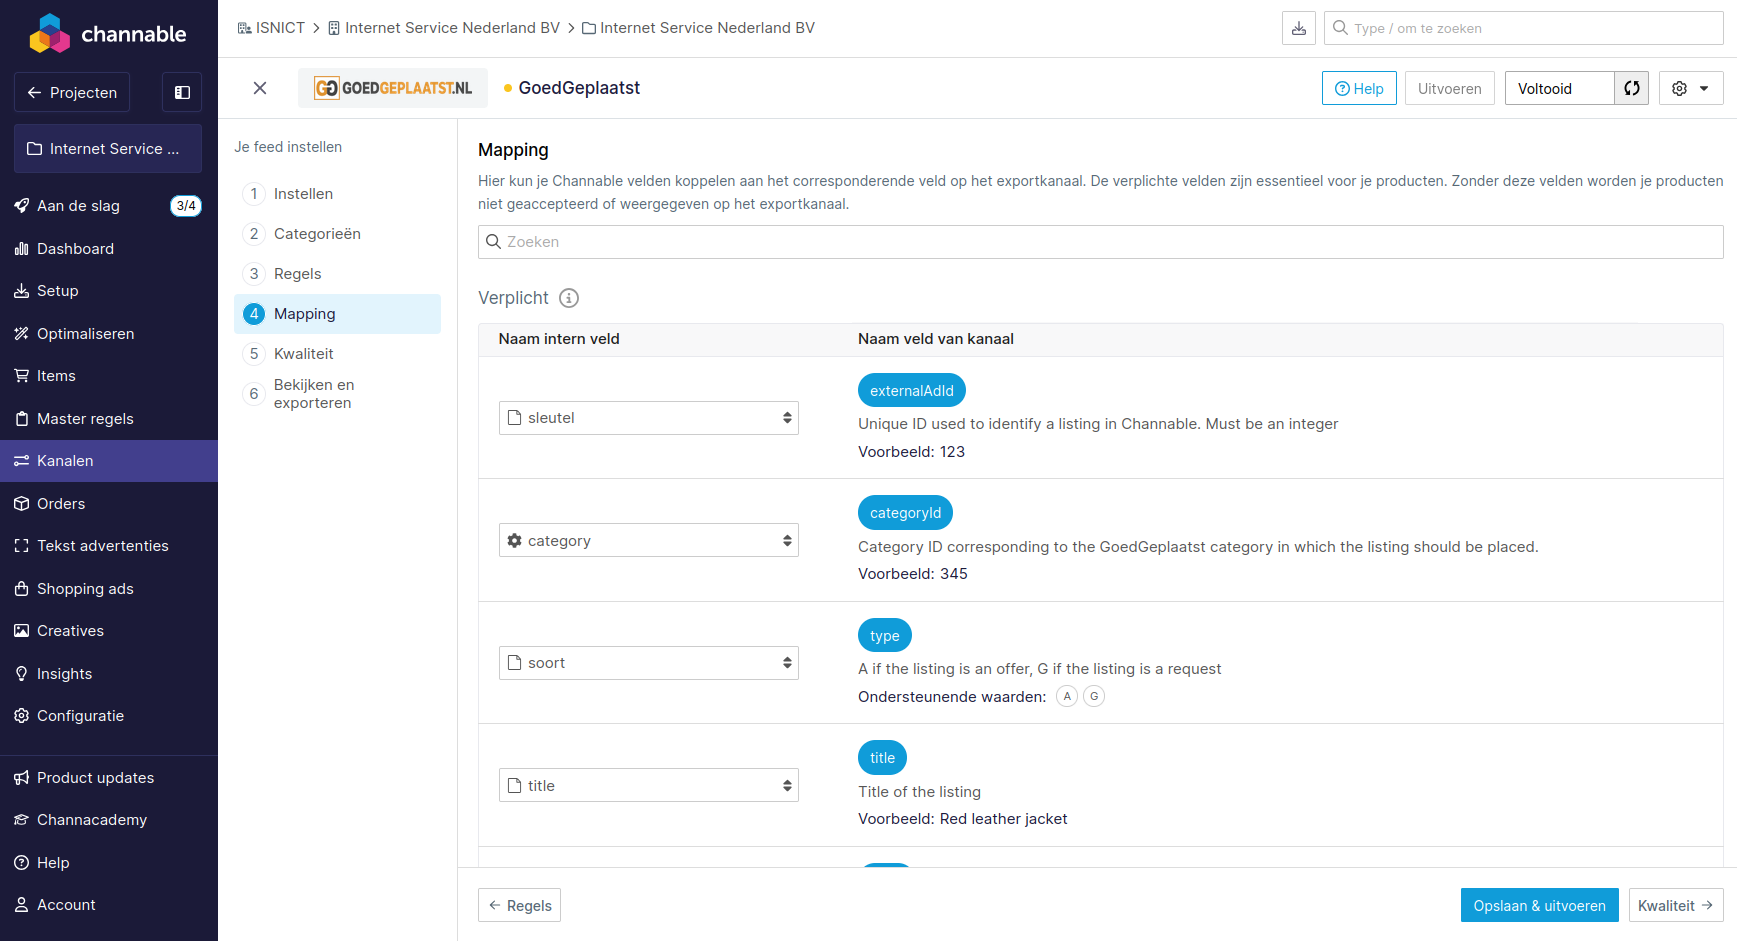Open the sleutel field dropdown

point(648,417)
